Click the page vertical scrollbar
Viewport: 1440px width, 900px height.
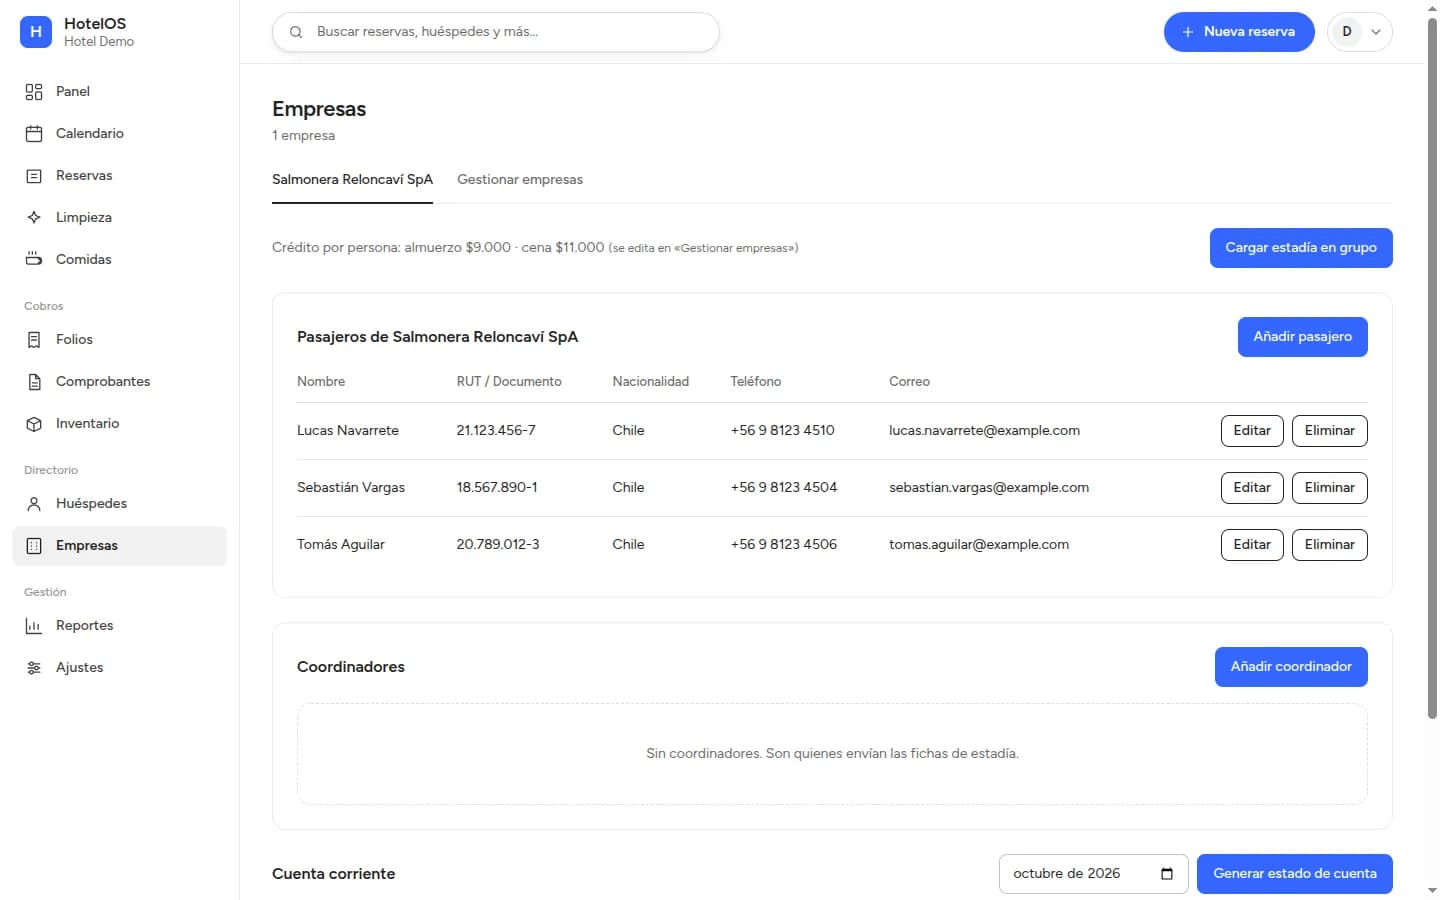coord(1432,368)
